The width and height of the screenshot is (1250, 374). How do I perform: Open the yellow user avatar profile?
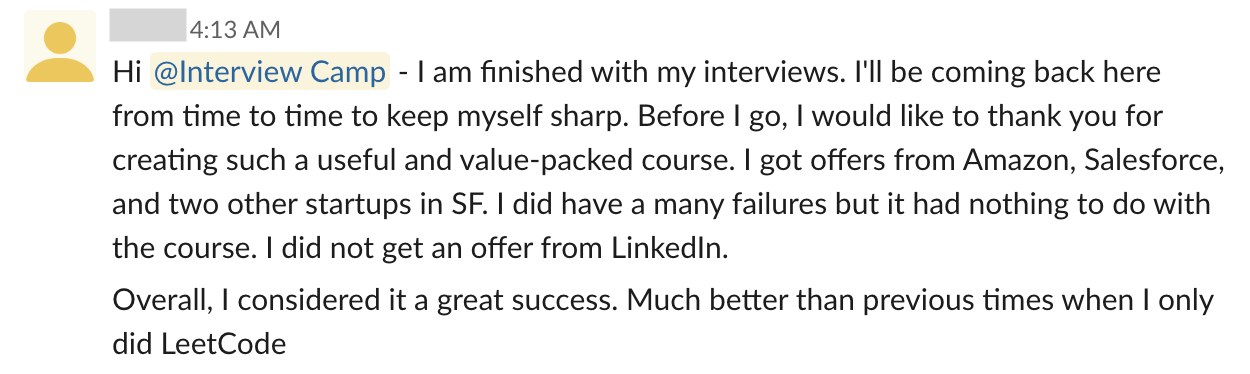point(60,46)
